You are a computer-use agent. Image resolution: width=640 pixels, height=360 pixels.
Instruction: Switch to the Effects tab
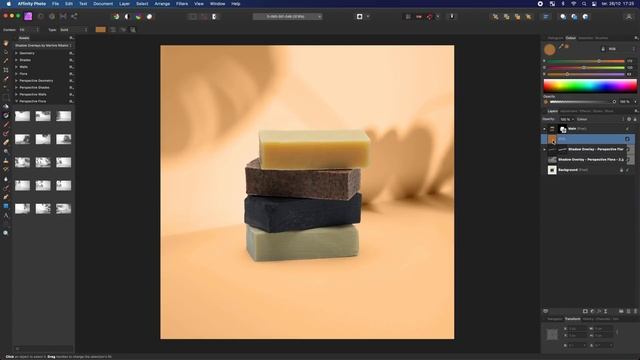(x=585, y=111)
